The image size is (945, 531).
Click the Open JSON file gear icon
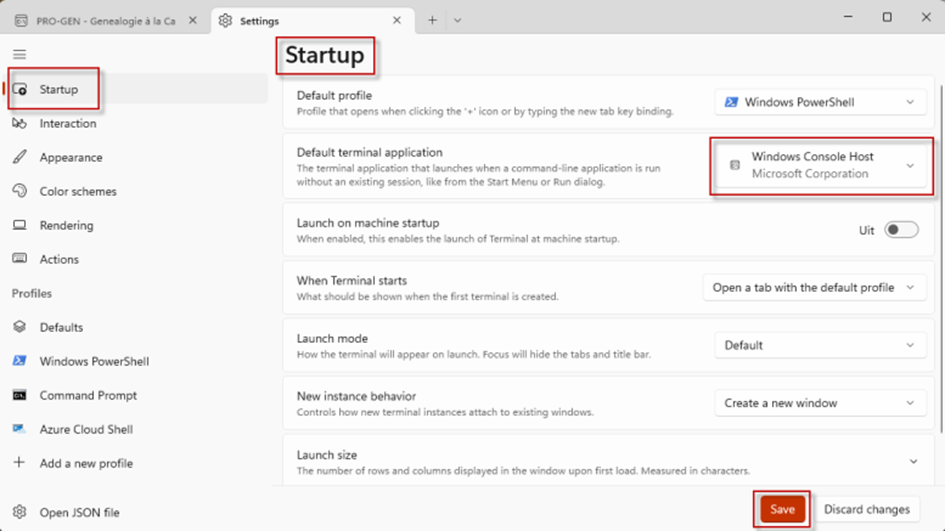point(20,512)
